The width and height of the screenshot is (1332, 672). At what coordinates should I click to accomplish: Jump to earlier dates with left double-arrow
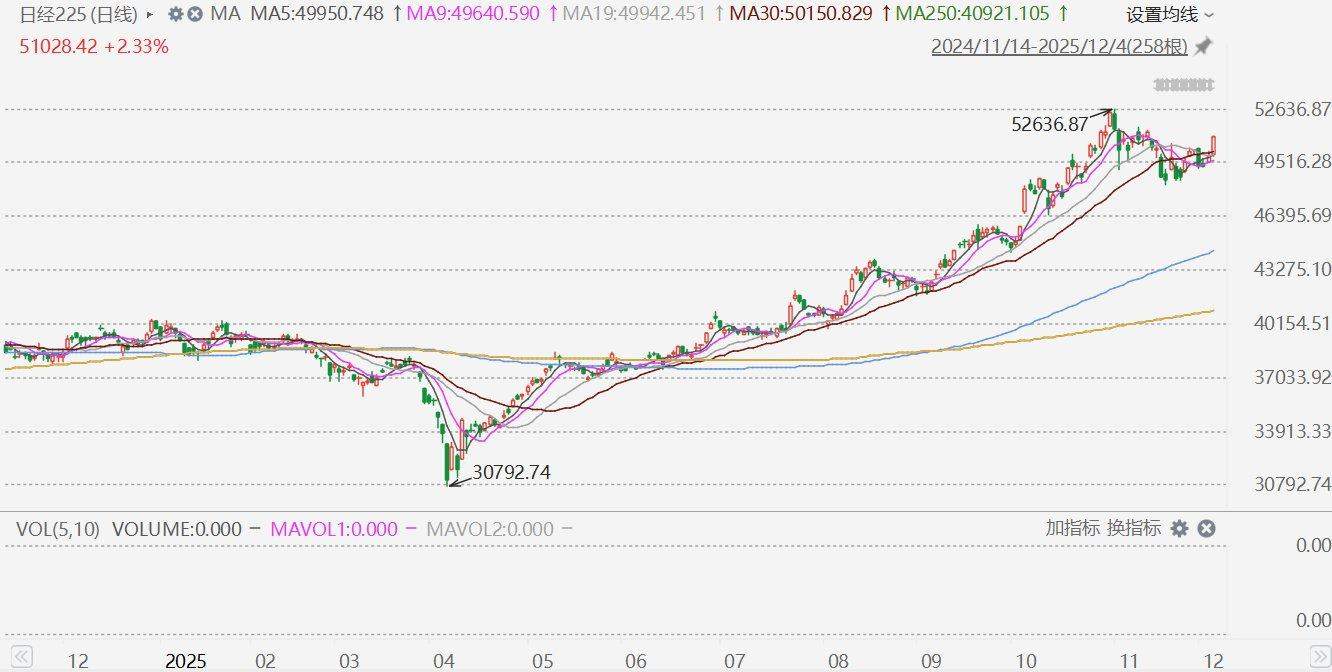(x=21, y=657)
